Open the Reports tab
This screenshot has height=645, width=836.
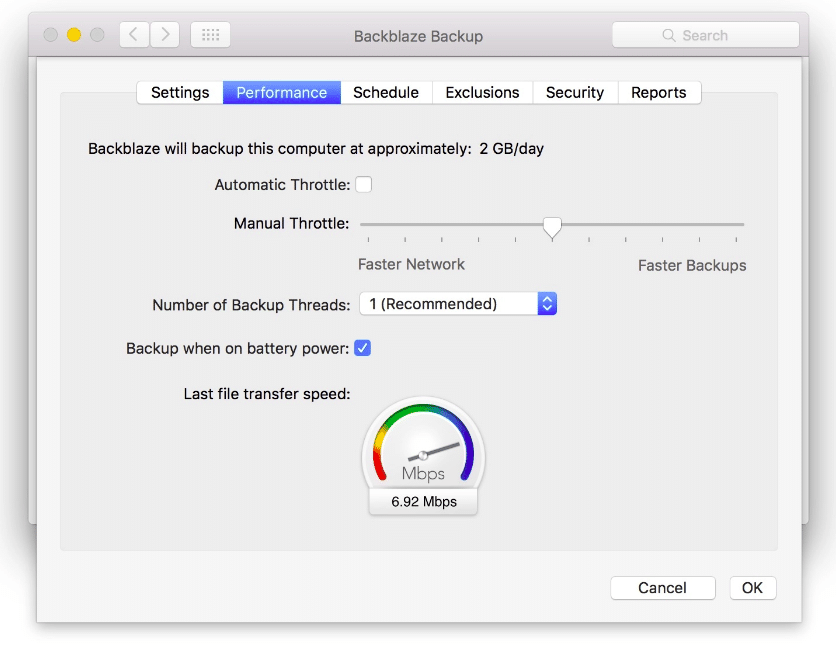(x=659, y=93)
